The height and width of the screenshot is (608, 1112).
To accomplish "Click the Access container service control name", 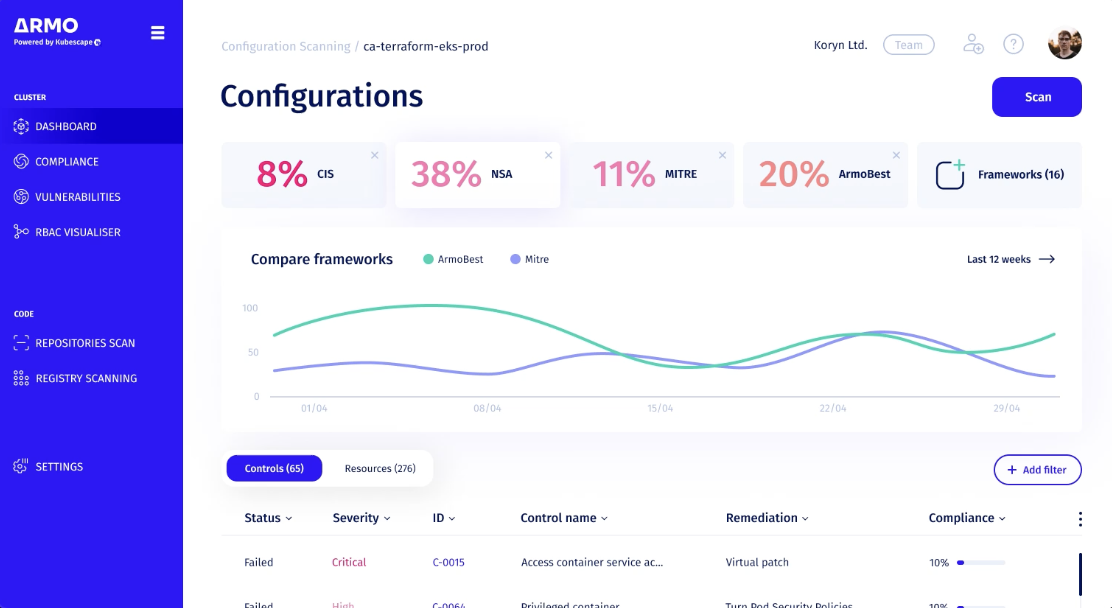I will point(591,562).
